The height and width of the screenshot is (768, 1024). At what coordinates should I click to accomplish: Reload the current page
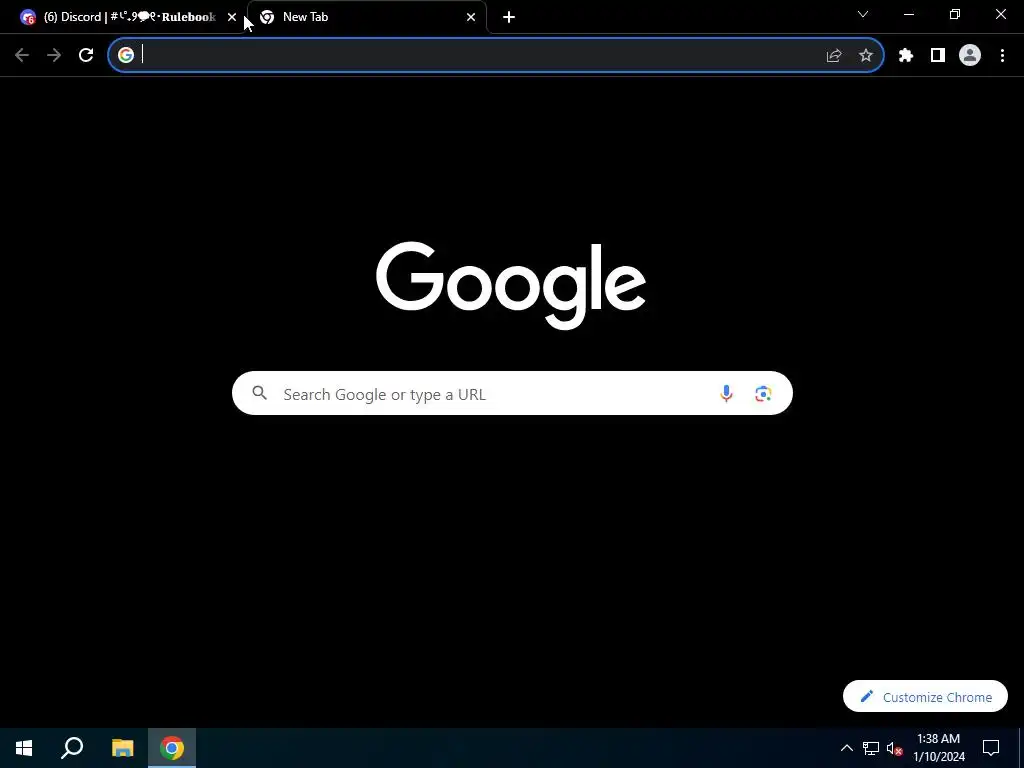[x=86, y=56]
